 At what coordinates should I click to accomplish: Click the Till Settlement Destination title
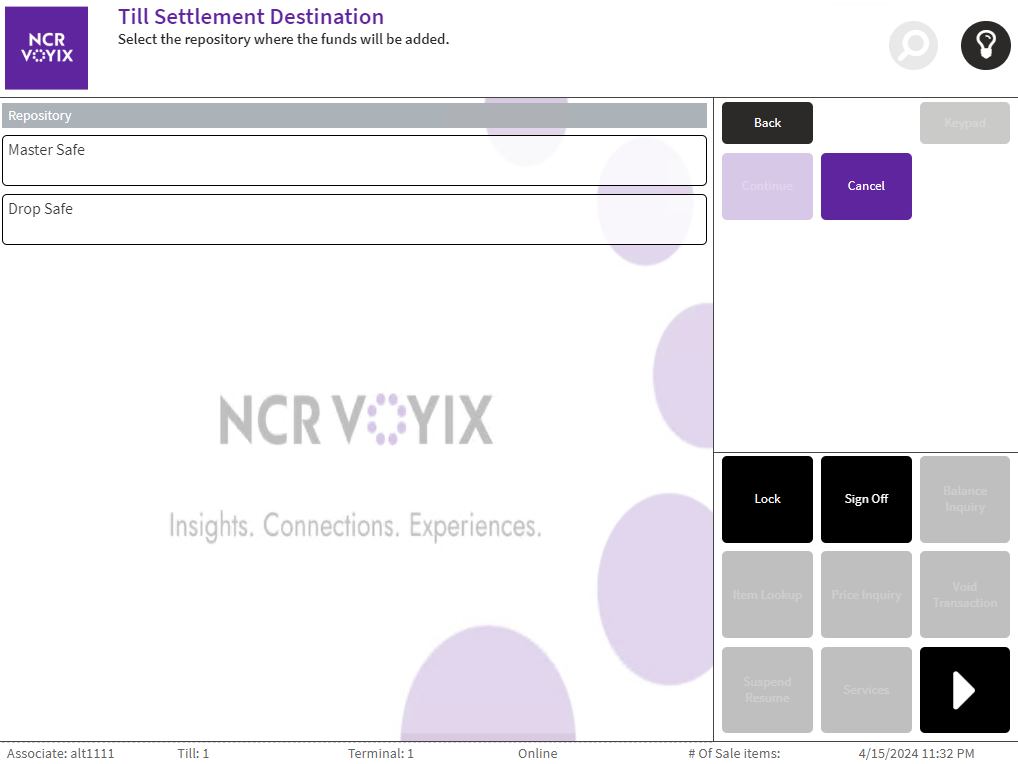[x=251, y=16]
